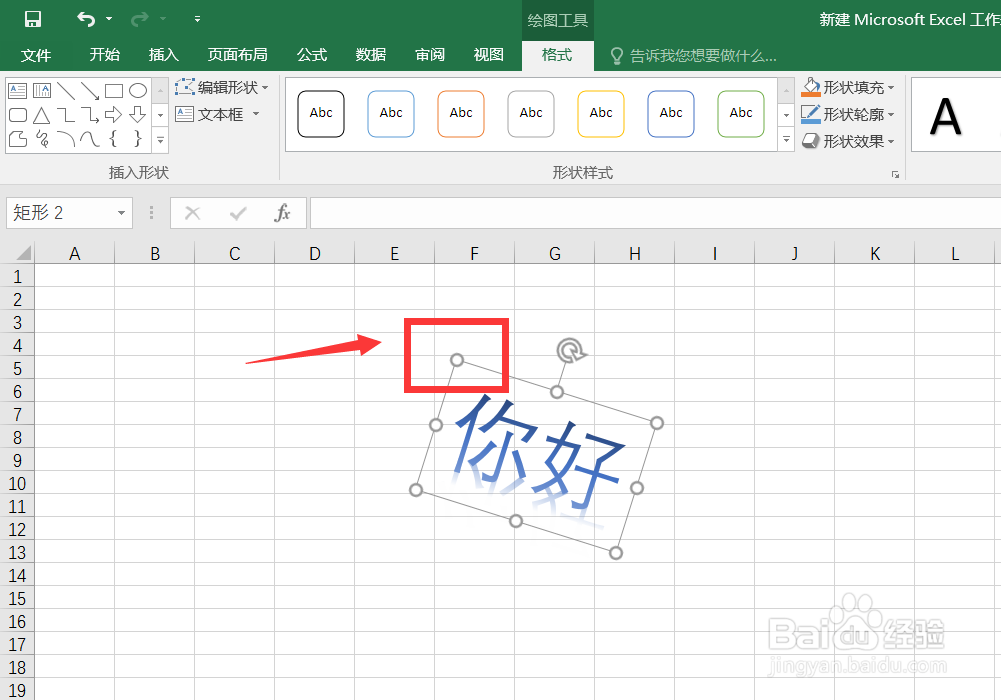Viewport: 1001px width, 700px height.
Task: Open the 形状样式 dialog launcher
Action: [895, 173]
